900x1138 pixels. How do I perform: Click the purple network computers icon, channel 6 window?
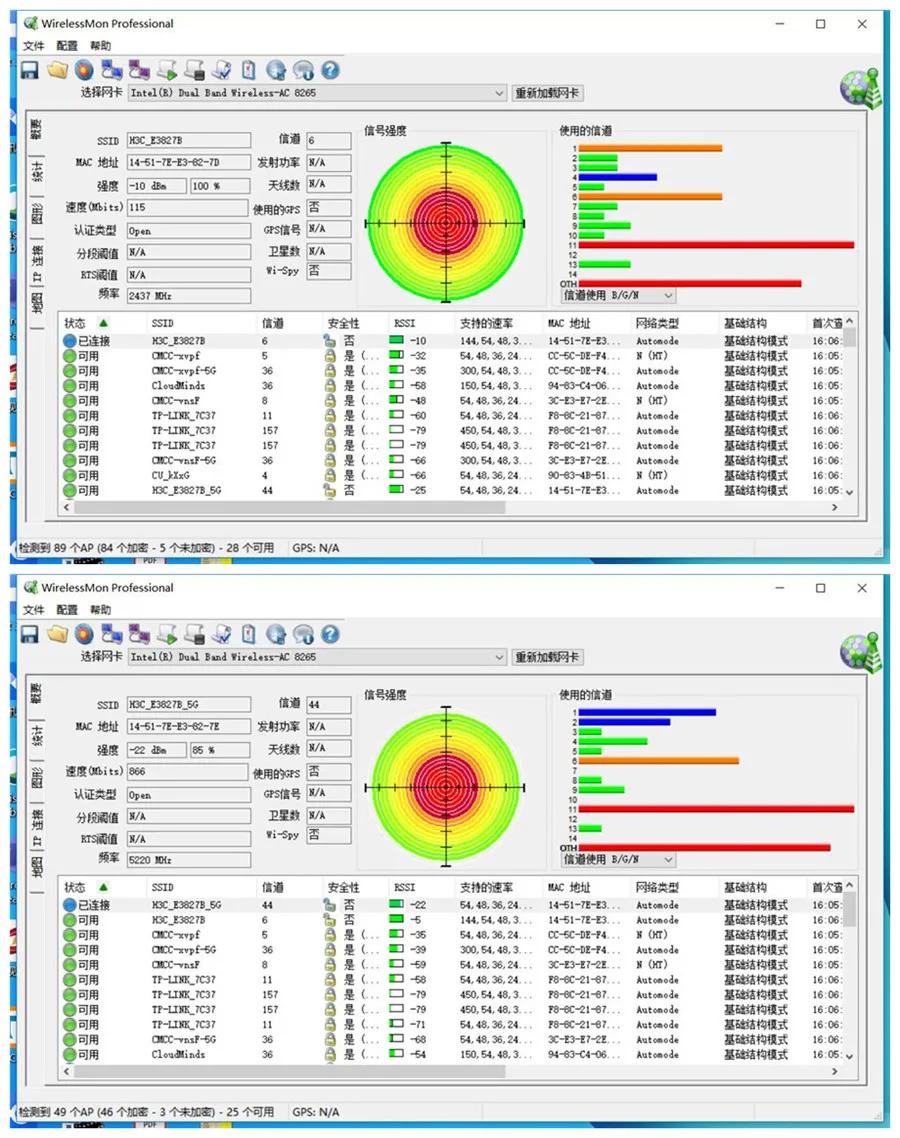pos(139,70)
